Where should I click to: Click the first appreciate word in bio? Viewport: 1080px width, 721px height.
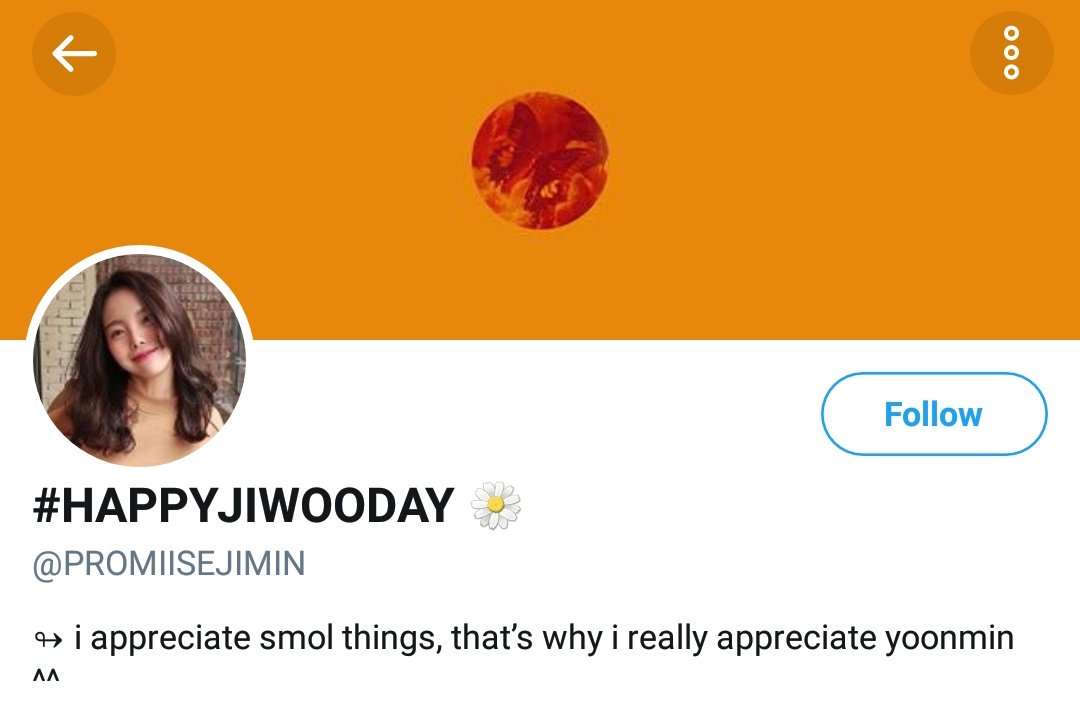point(170,638)
